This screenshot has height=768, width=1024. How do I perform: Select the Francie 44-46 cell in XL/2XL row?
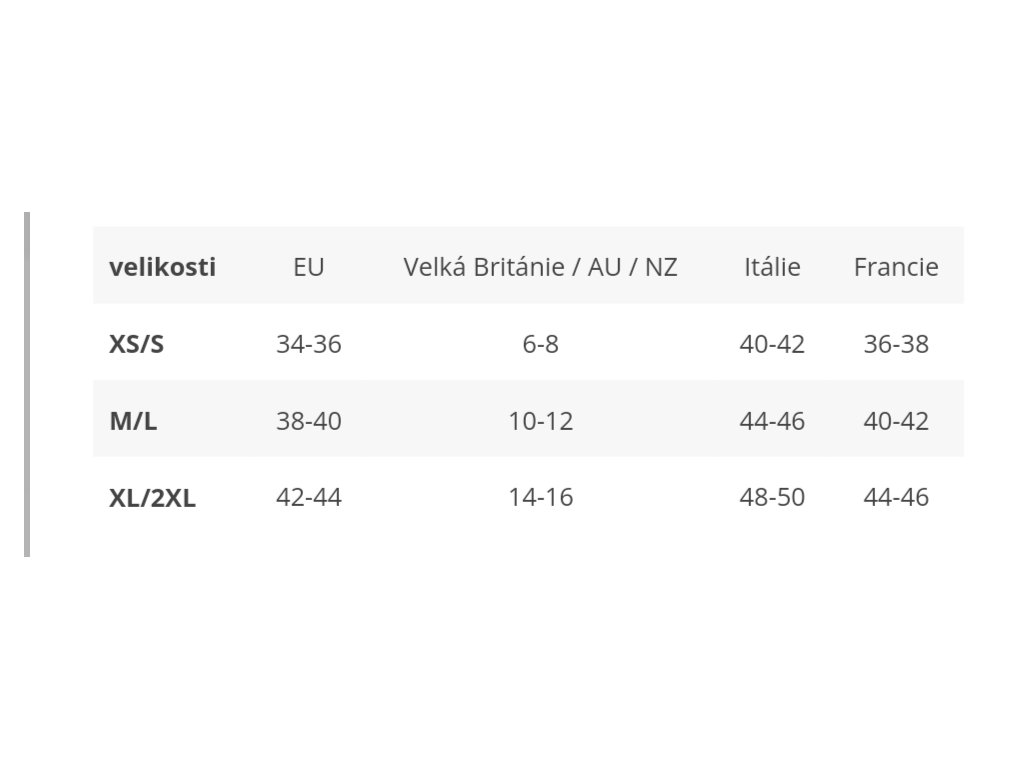896,498
